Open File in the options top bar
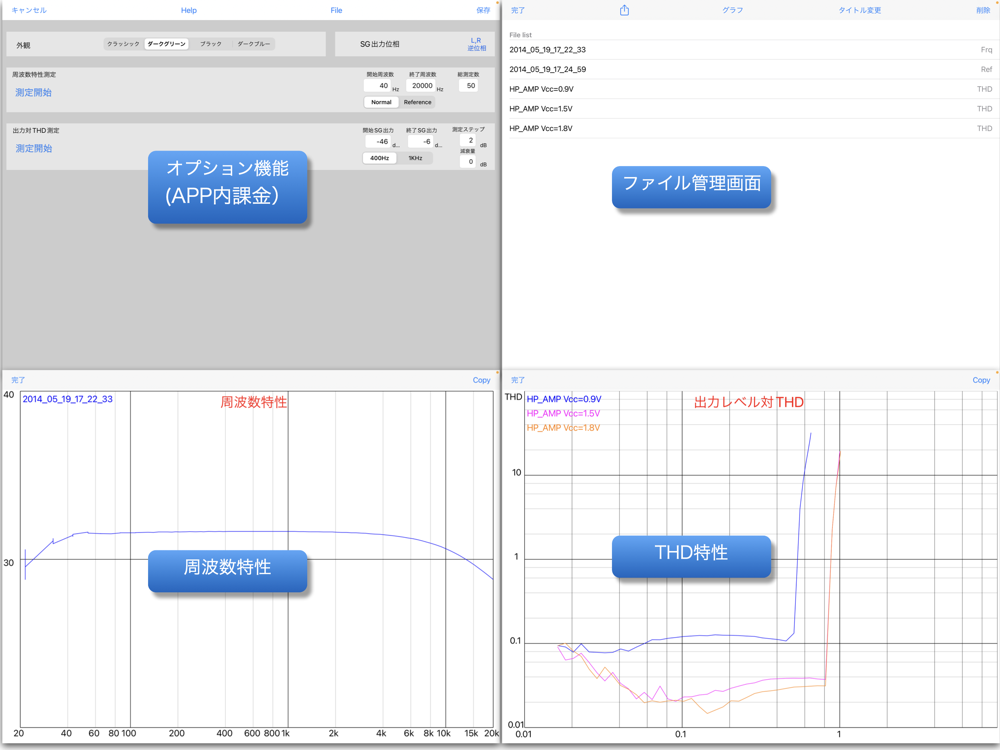The height and width of the screenshot is (750, 1000). click(x=336, y=10)
